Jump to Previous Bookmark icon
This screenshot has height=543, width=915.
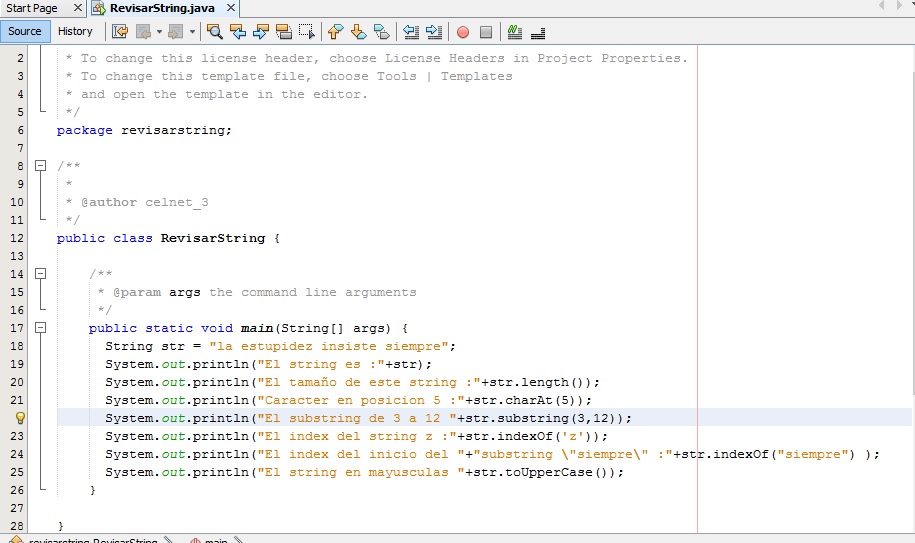(x=336, y=32)
